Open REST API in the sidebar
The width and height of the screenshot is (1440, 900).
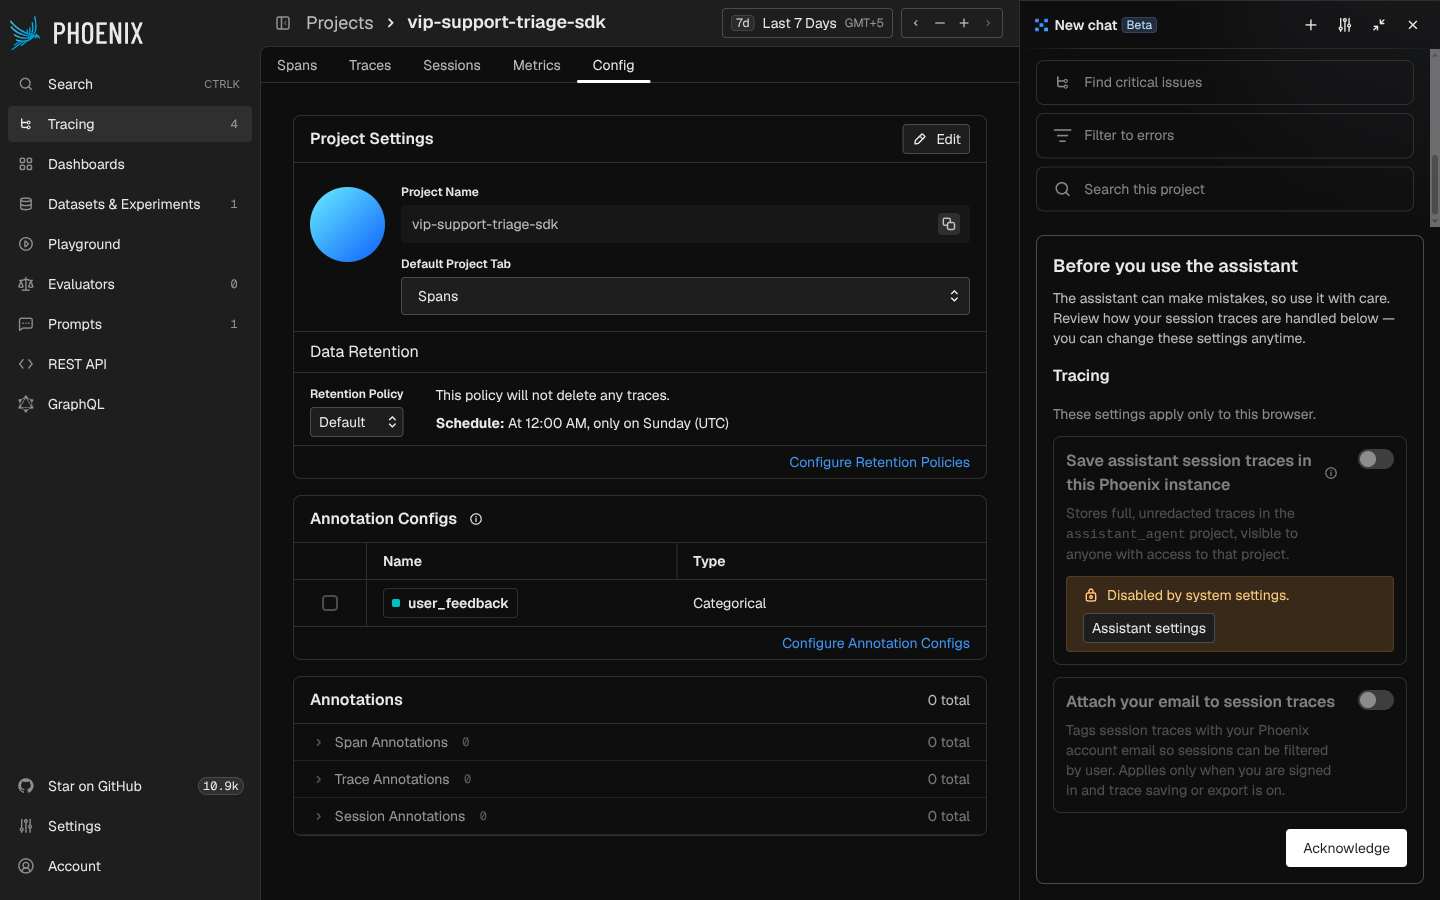click(130, 364)
